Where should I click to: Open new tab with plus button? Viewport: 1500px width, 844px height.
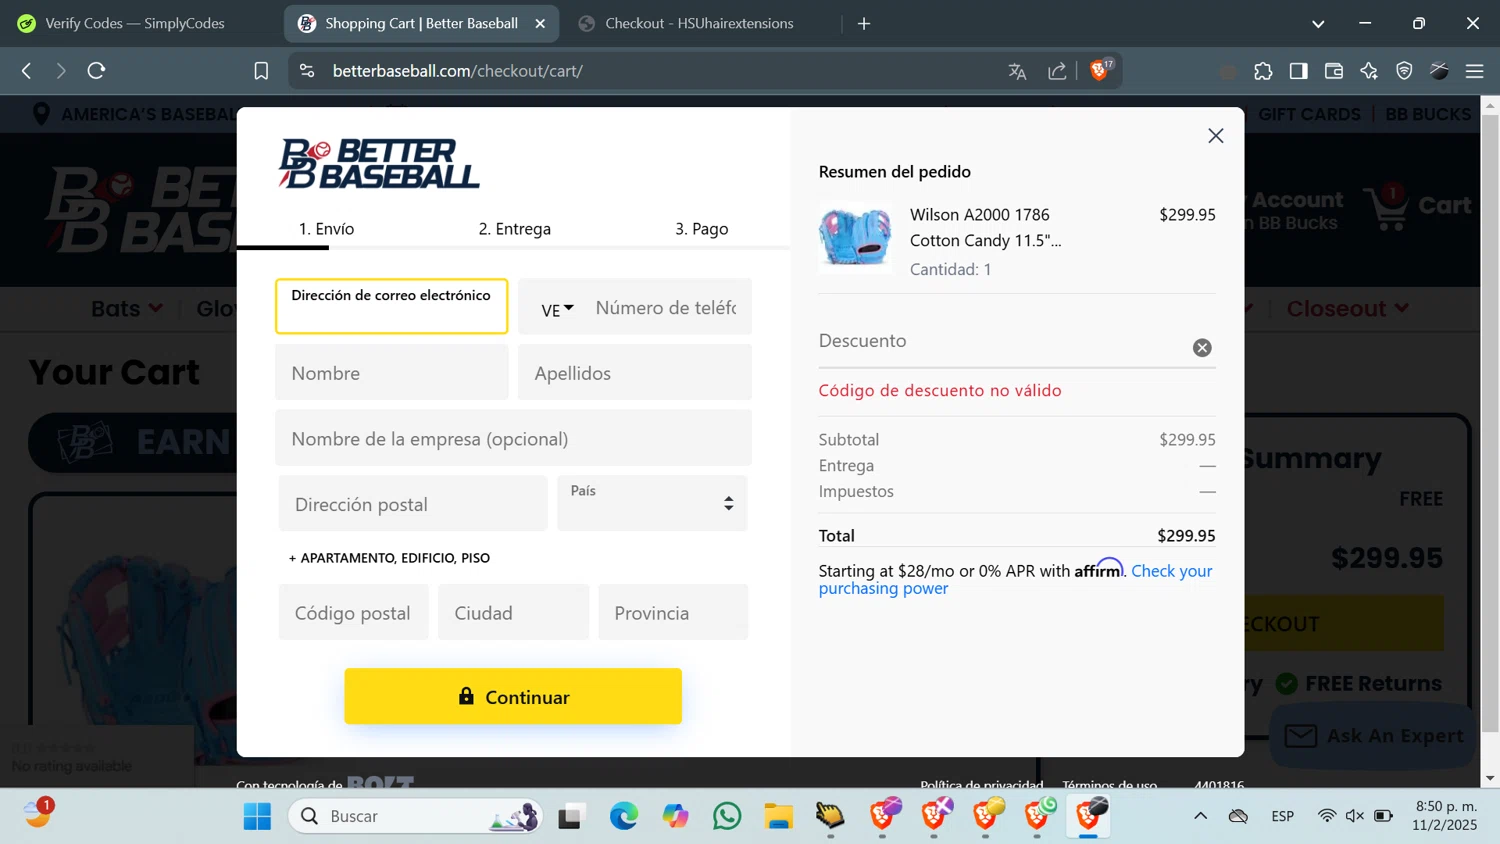[864, 23]
